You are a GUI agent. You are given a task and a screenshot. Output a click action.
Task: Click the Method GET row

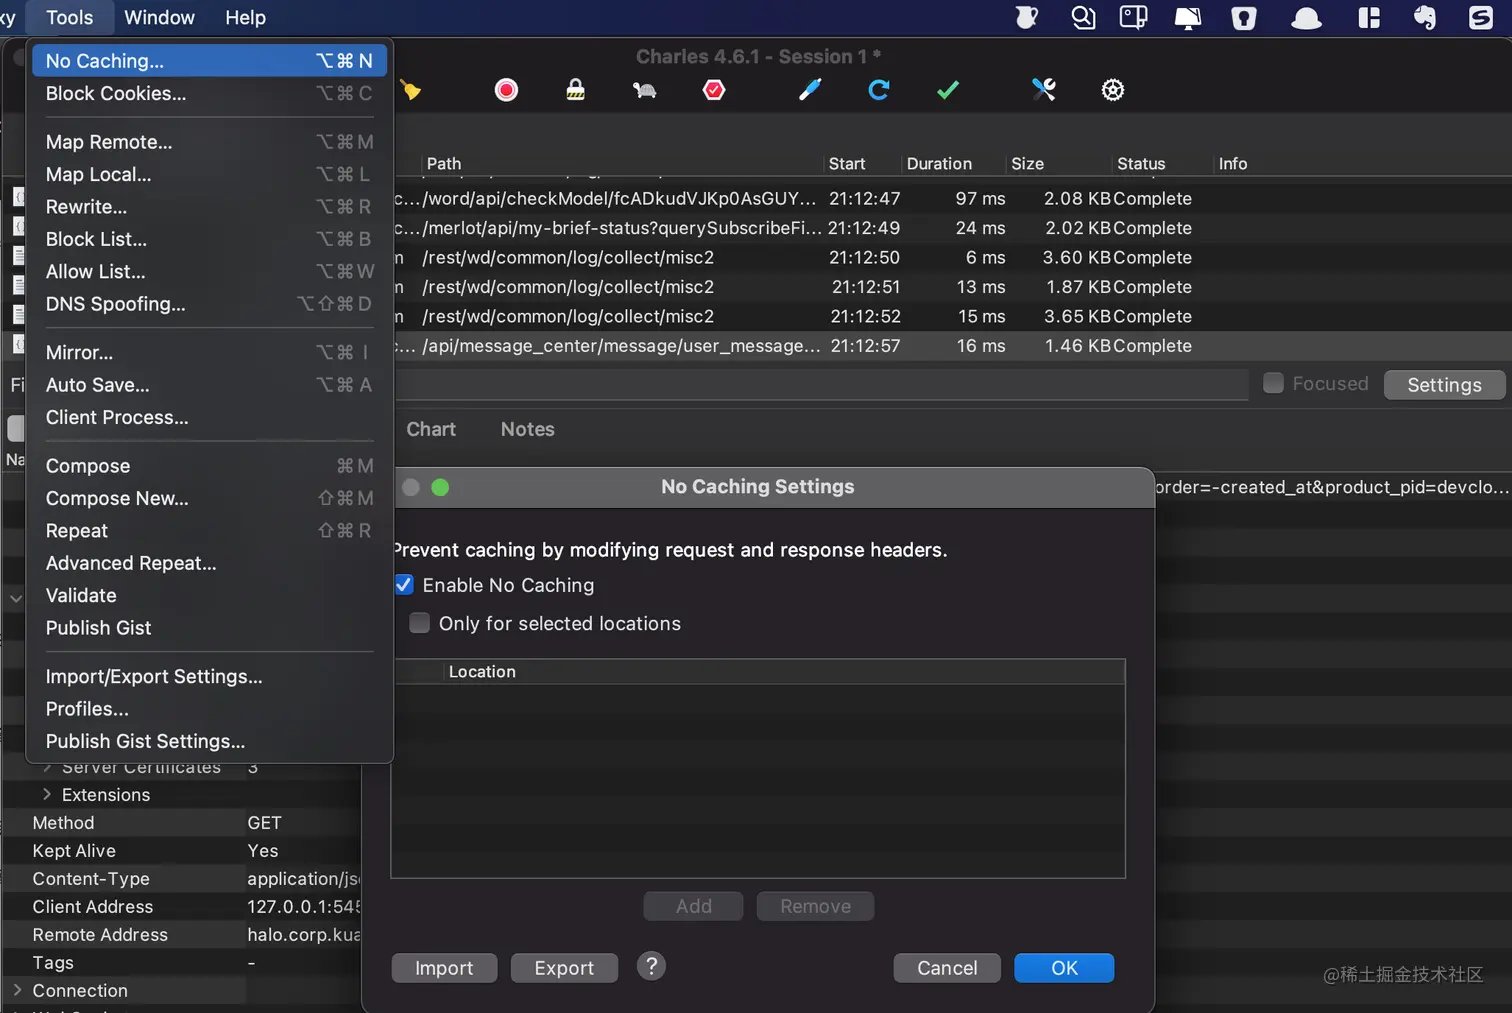coord(182,823)
